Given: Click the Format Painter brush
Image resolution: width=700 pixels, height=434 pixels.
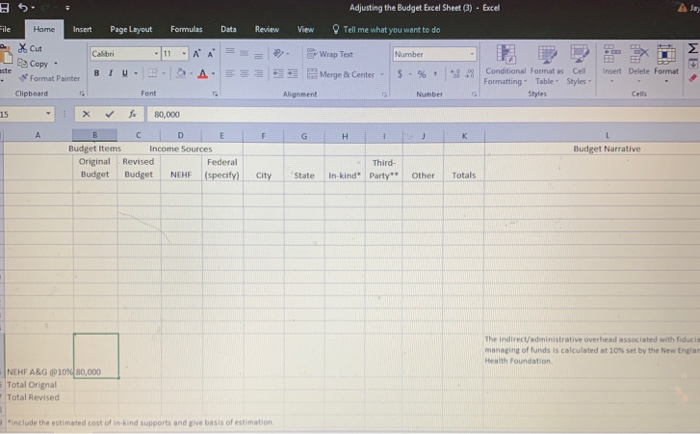Looking at the screenshot, I should pos(23,78).
